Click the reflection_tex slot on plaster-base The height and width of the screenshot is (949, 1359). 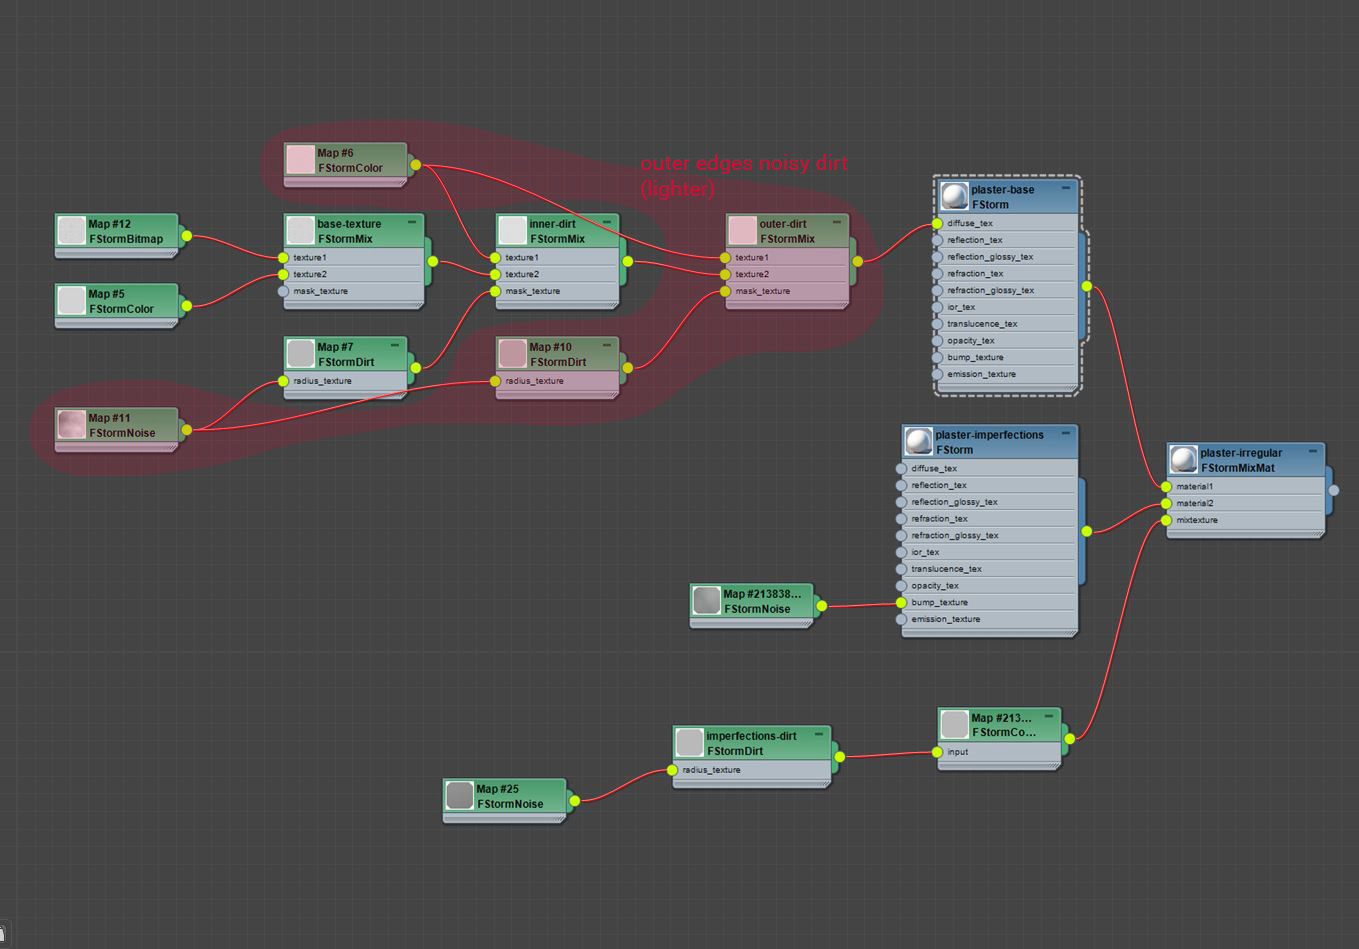(x=1007, y=240)
